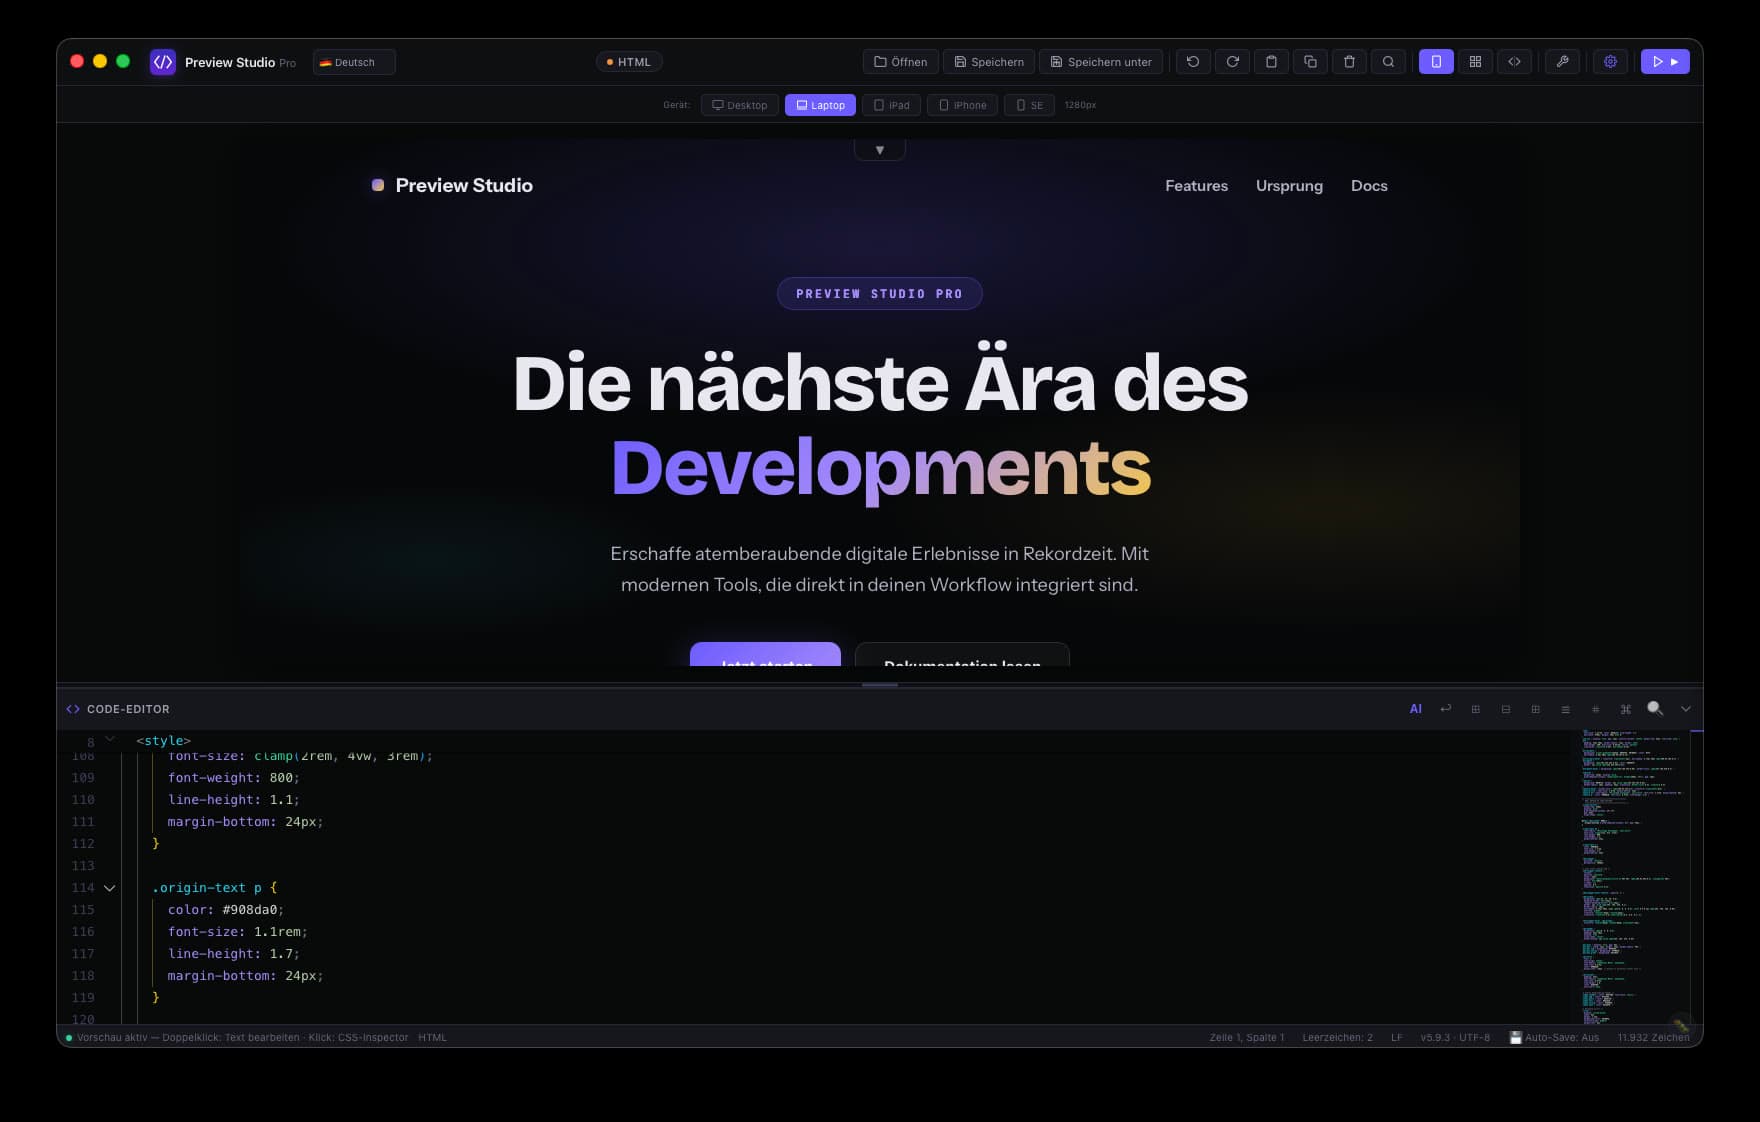Image resolution: width=1760 pixels, height=1122 pixels.
Task: Click the magnifier icon in editor toolbar
Action: [x=1655, y=708]
